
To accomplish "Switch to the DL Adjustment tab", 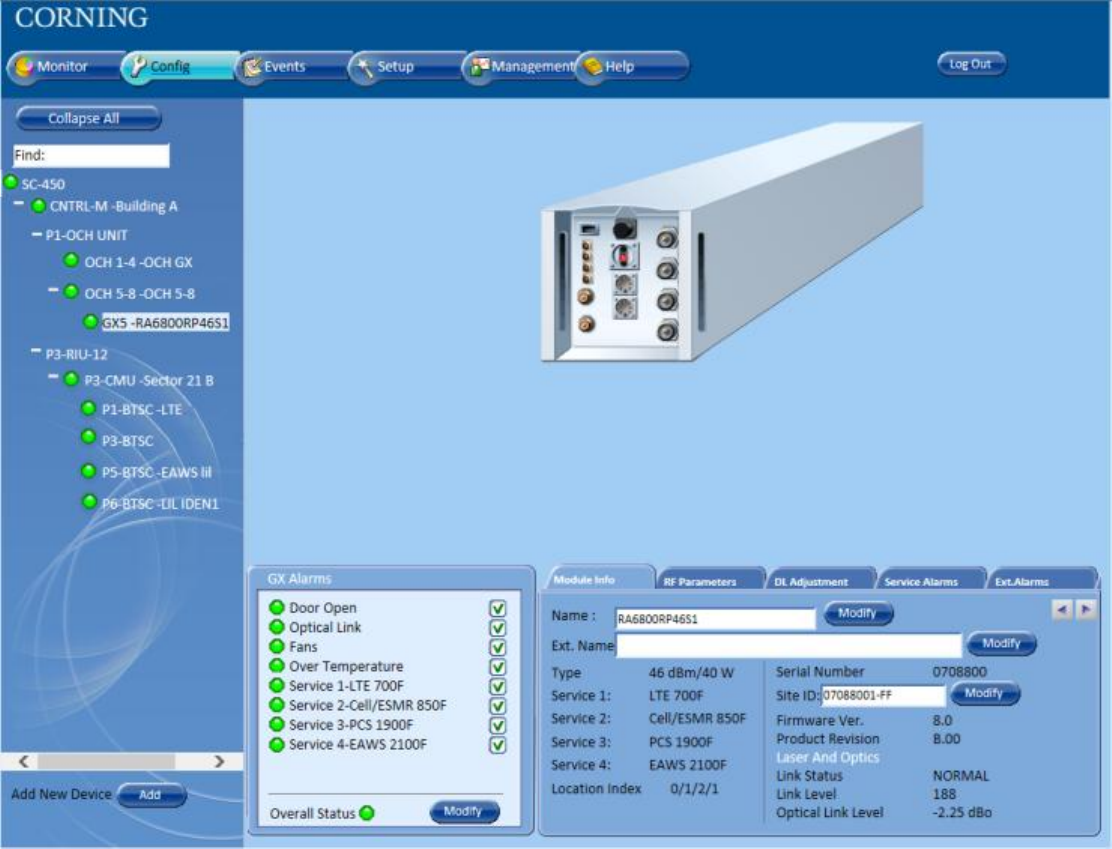I will click(x=821, y=580).
